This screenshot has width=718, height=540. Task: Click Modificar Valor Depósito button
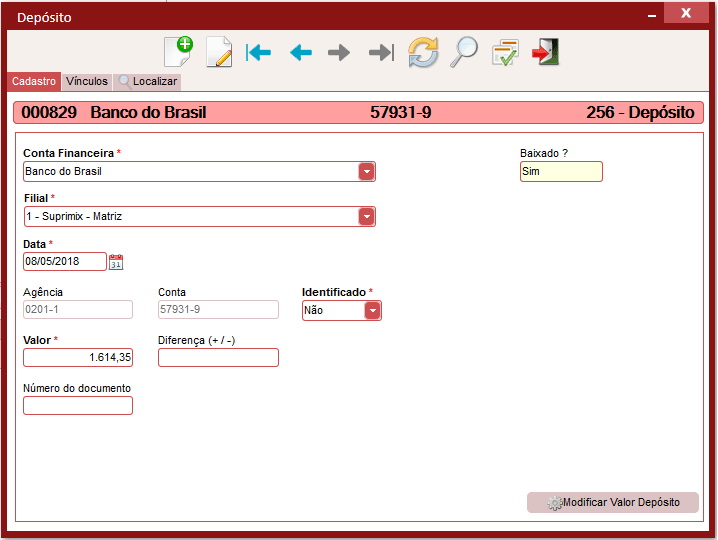(613, 502)
